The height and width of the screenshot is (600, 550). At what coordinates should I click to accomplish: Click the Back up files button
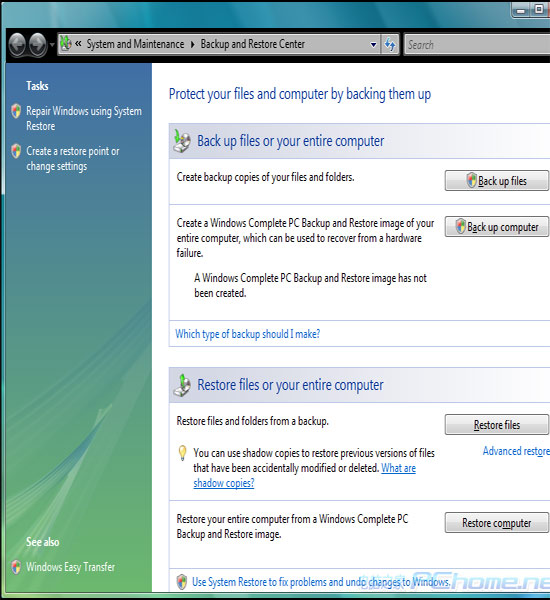496,181
